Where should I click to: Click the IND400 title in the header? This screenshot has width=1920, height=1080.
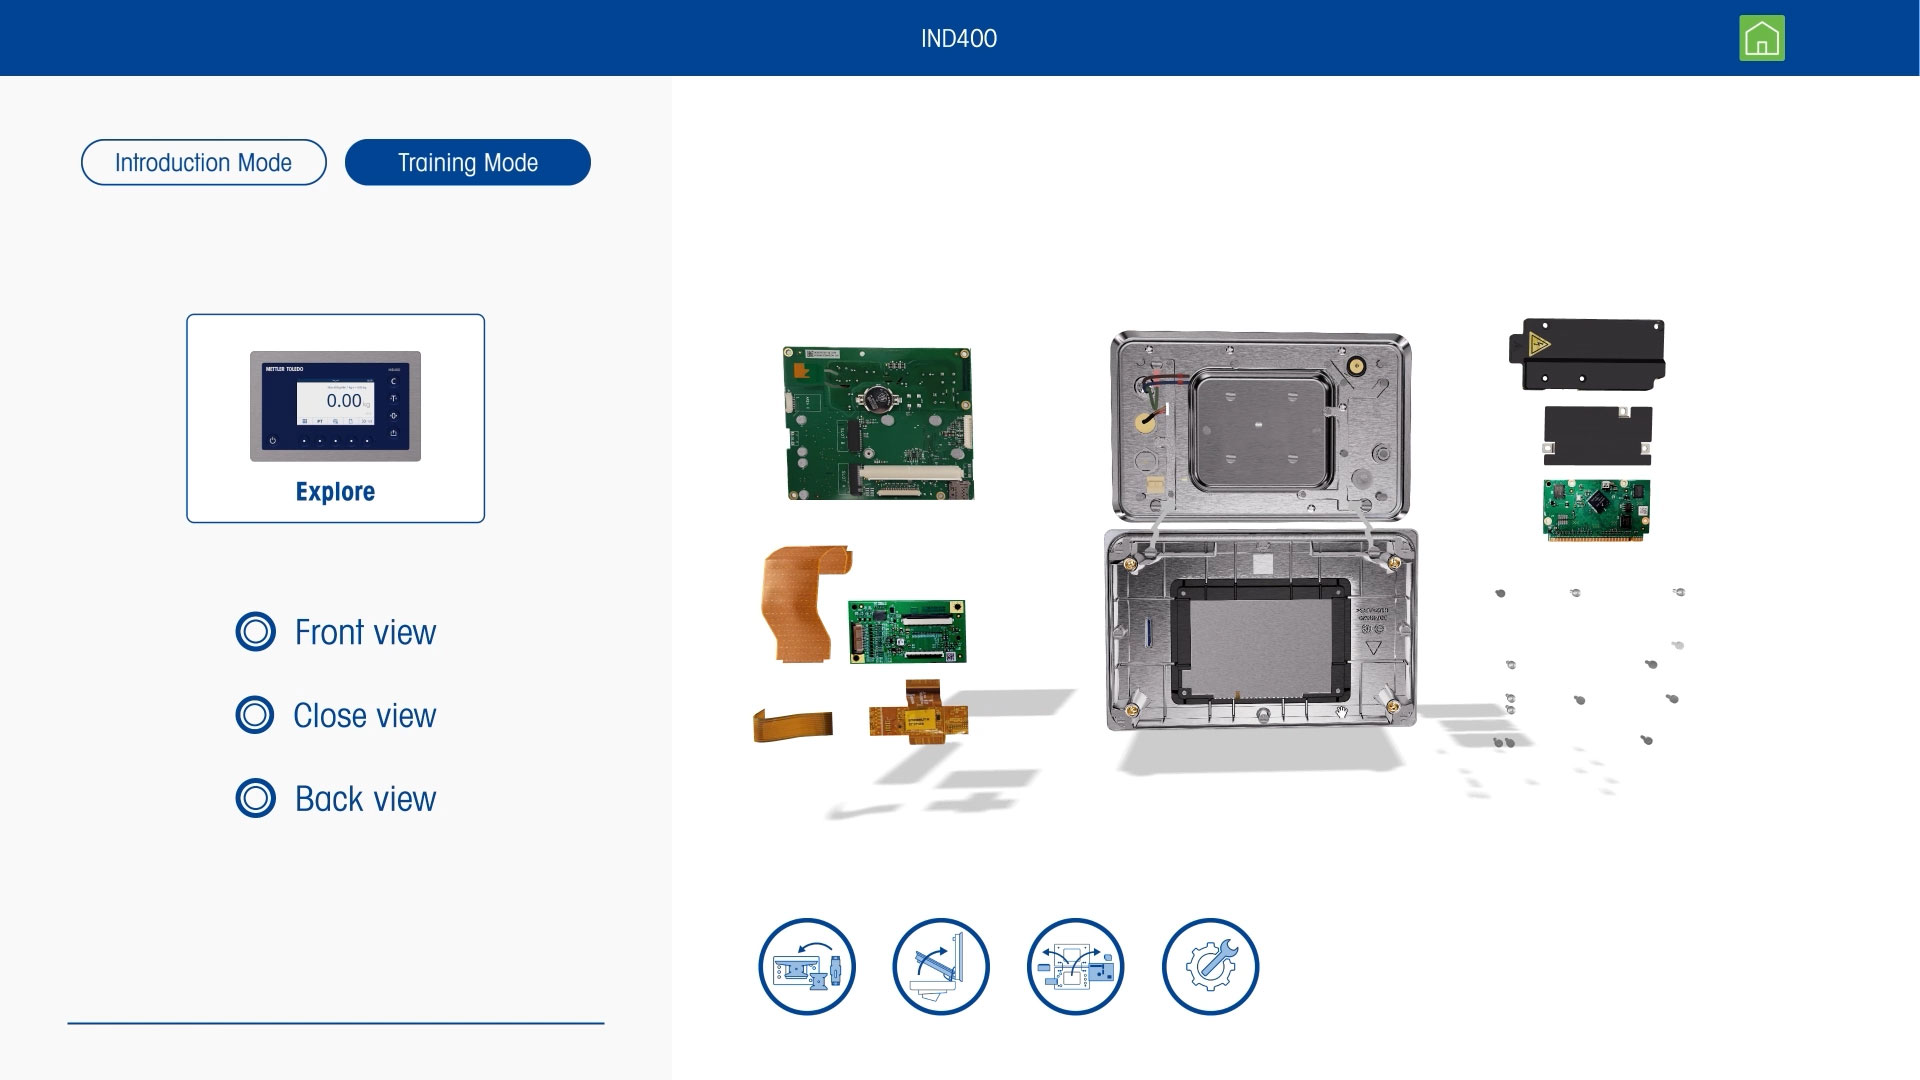[x=958, y=39]
